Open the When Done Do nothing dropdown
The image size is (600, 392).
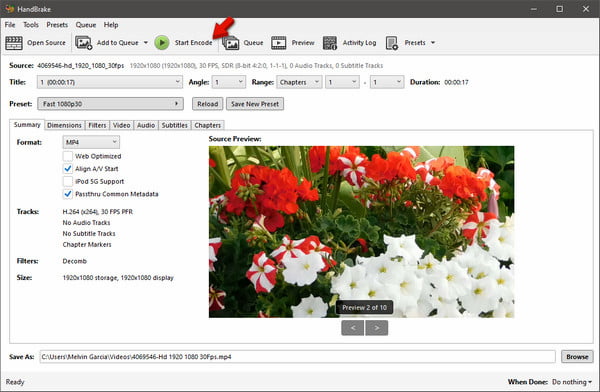(572, 382)
